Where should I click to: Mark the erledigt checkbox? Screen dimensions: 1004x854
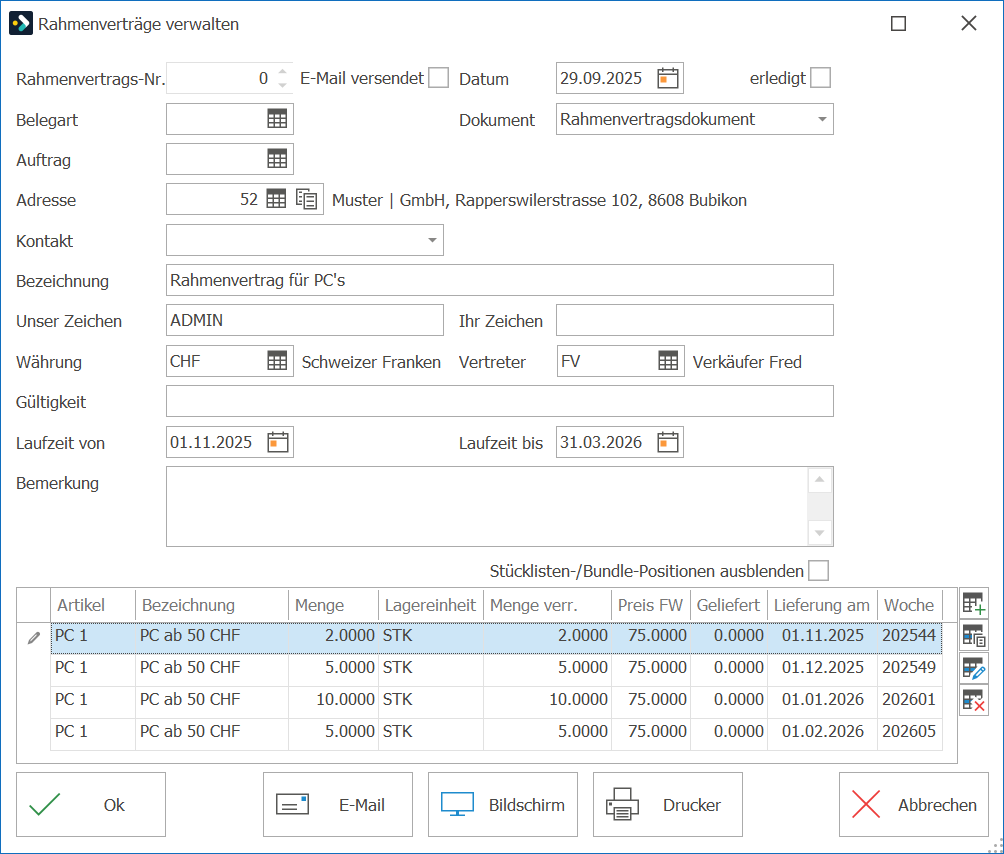pos(820,78)
